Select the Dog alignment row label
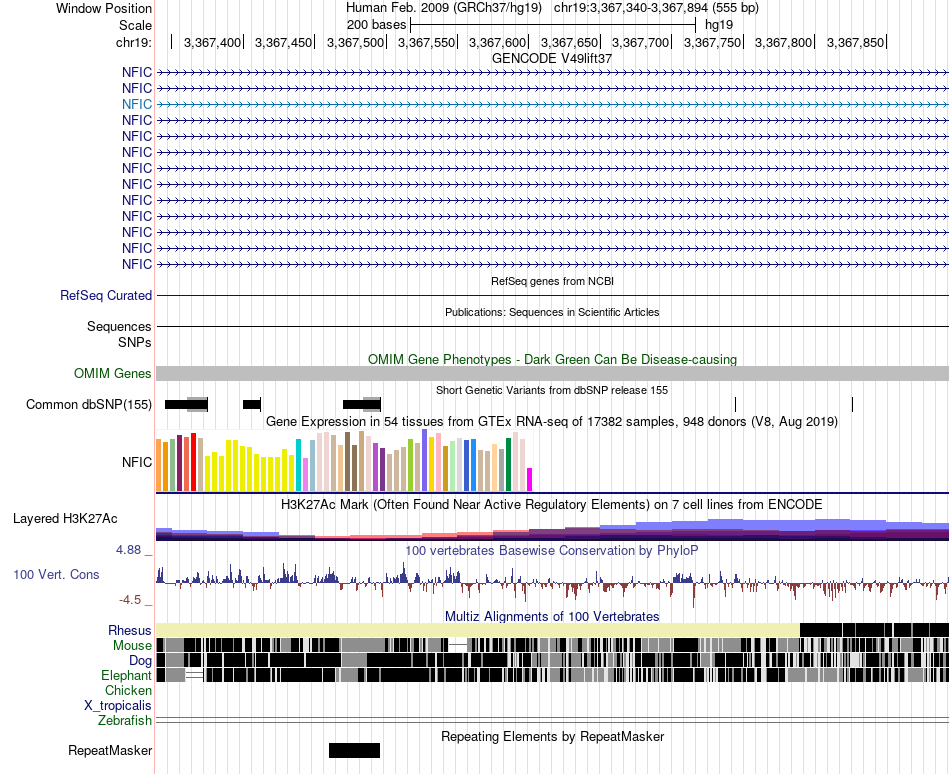The height and width of the screenshot is (774, 950). 140,661
